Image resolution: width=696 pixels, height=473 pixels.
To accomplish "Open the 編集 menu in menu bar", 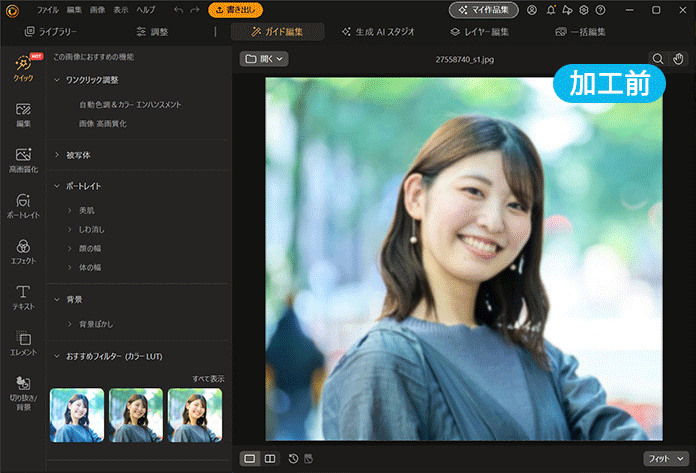I will (x=74, y=10).
